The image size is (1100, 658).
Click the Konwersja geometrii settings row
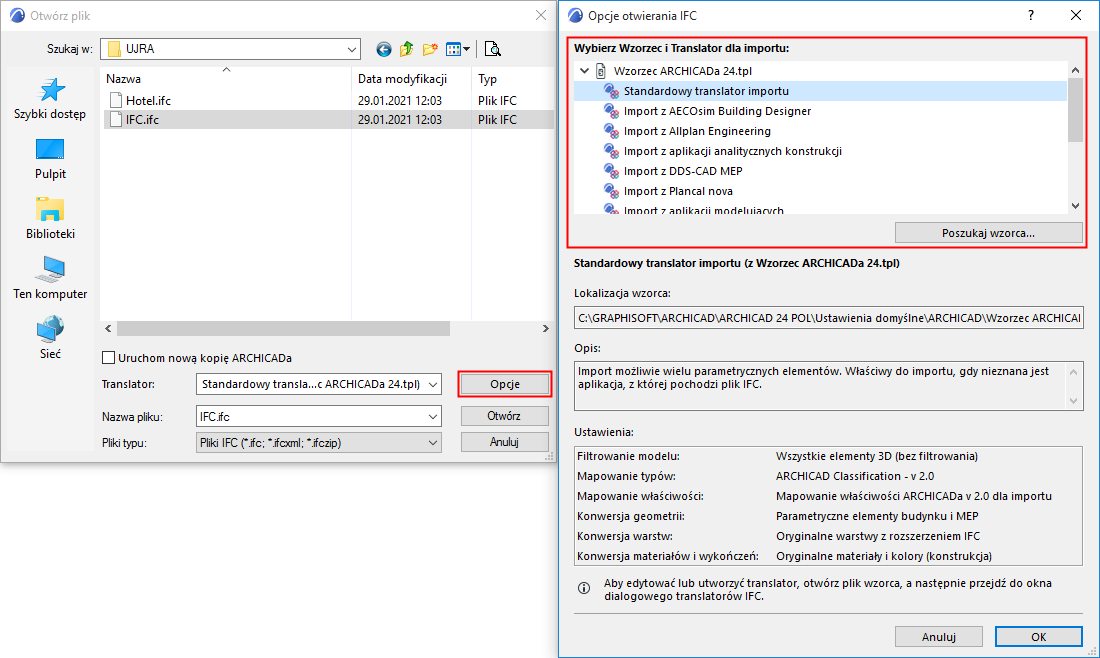click(828, 516)
